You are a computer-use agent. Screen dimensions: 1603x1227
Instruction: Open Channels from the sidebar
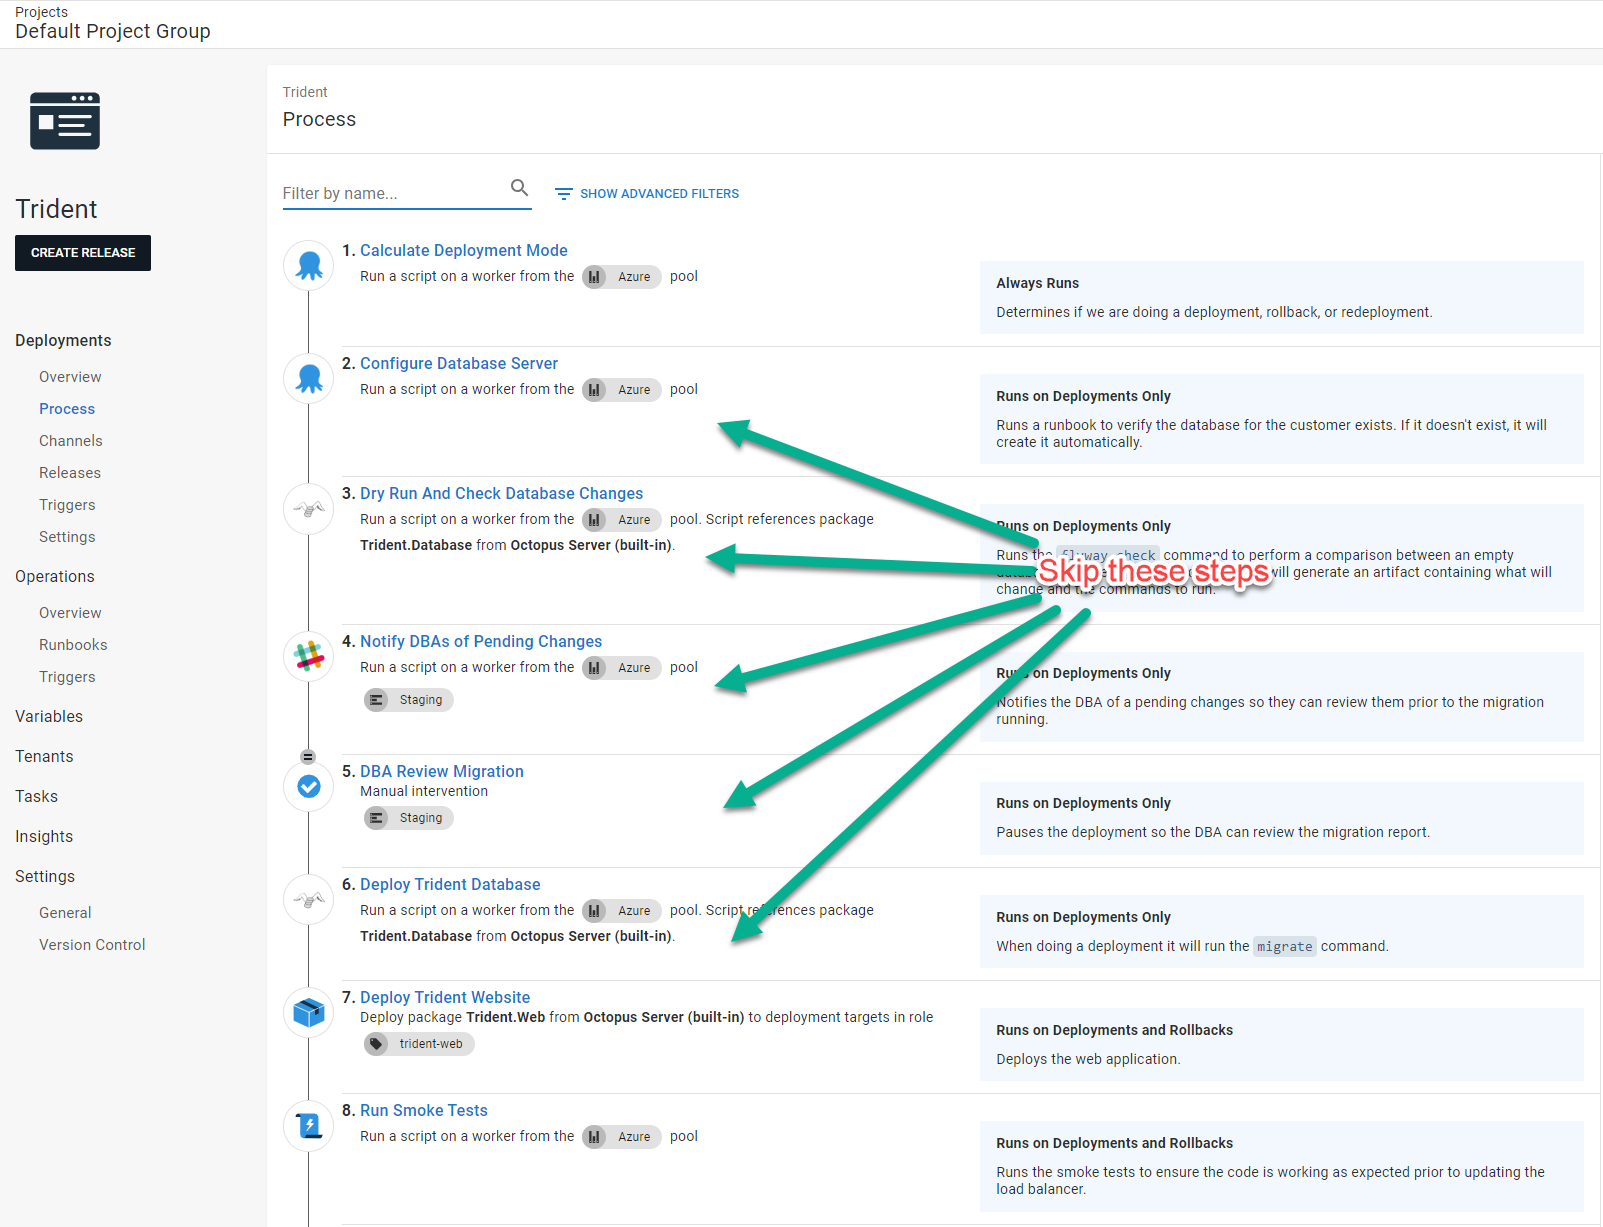(x=70, y=440)
